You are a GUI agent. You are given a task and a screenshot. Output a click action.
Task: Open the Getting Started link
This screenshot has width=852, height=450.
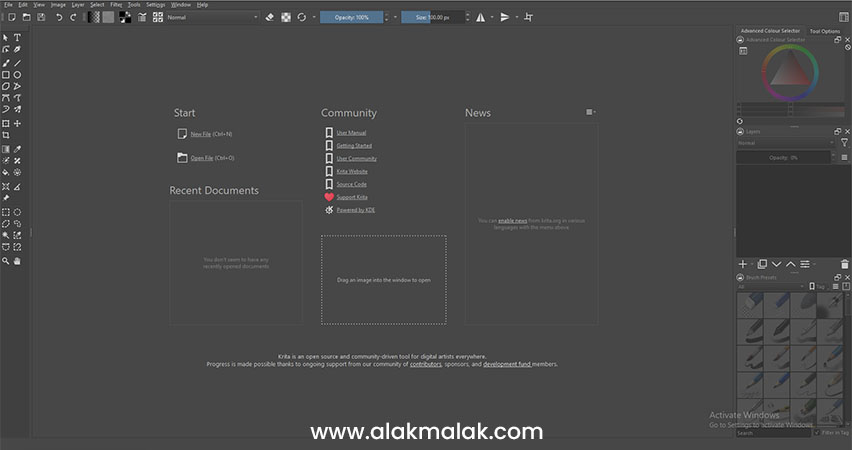click(354, 146)
